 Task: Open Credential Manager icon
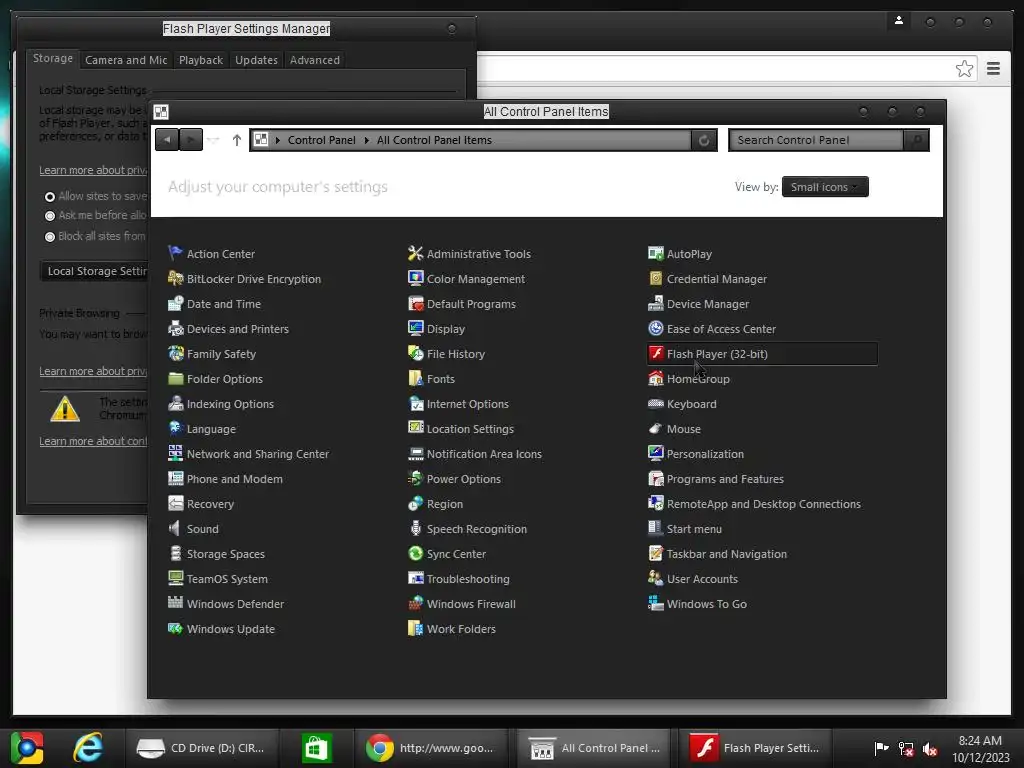pyautogui.click(x=656, y=278)
